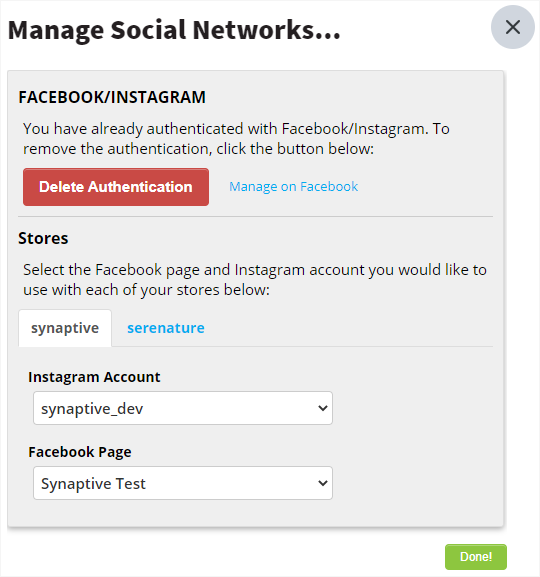Click the Manage Social Networks dialog title
This screenshot has width=540, height=577.
pyautogui.click(x=174, y=30)
